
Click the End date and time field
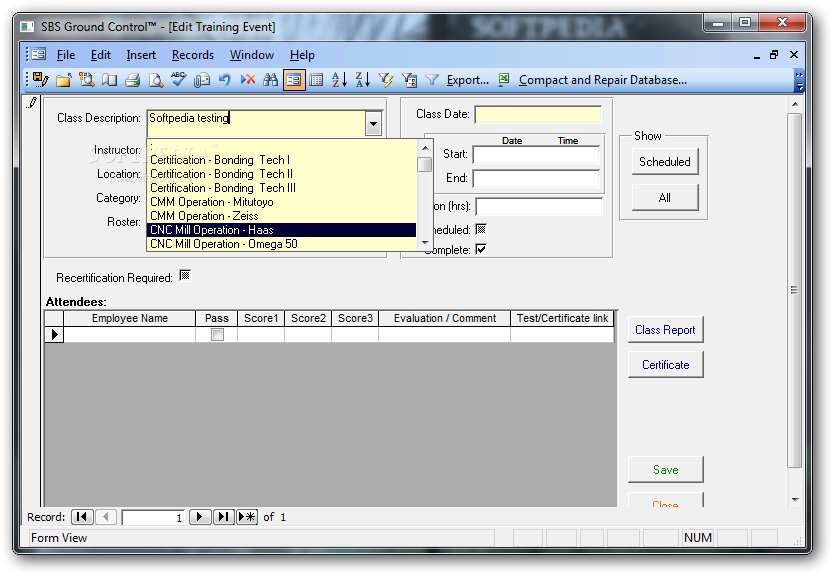pyautogui.click(x=536, y=178)
